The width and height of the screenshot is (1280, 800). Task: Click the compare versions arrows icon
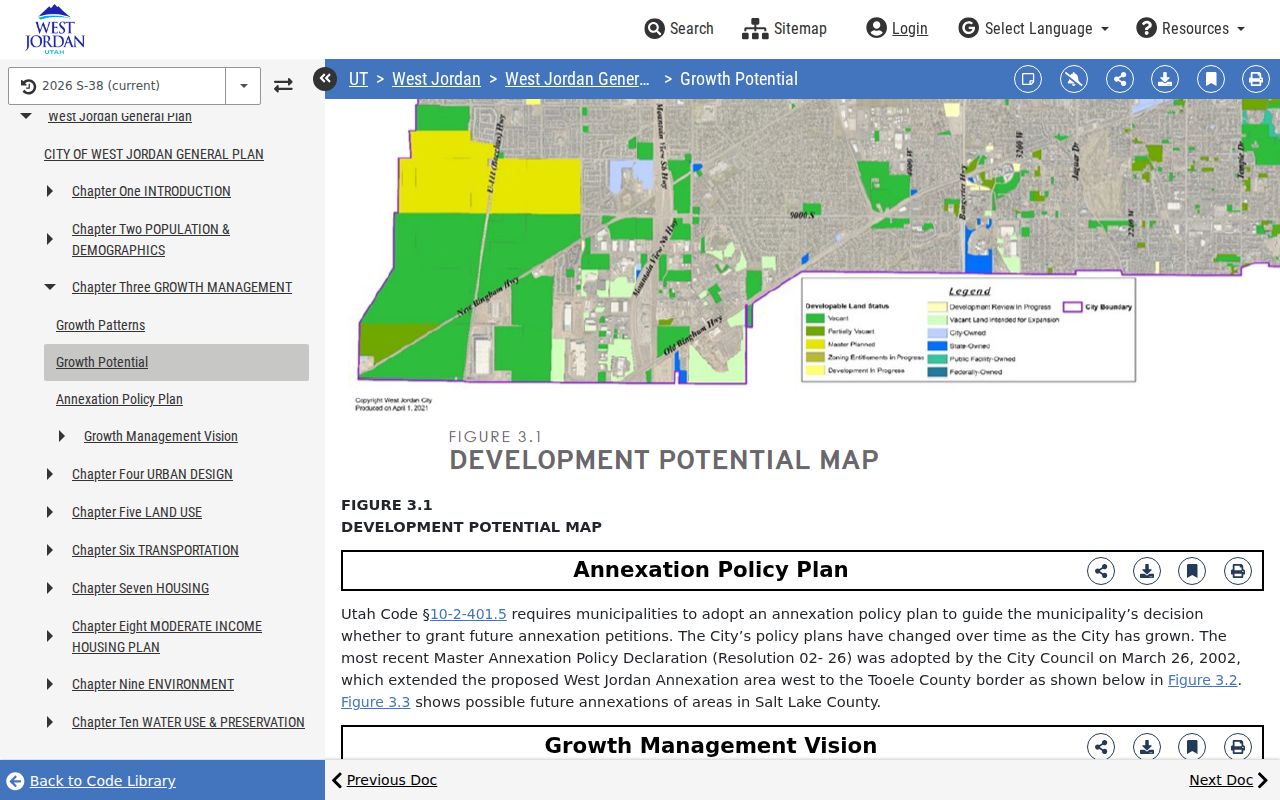283,86
